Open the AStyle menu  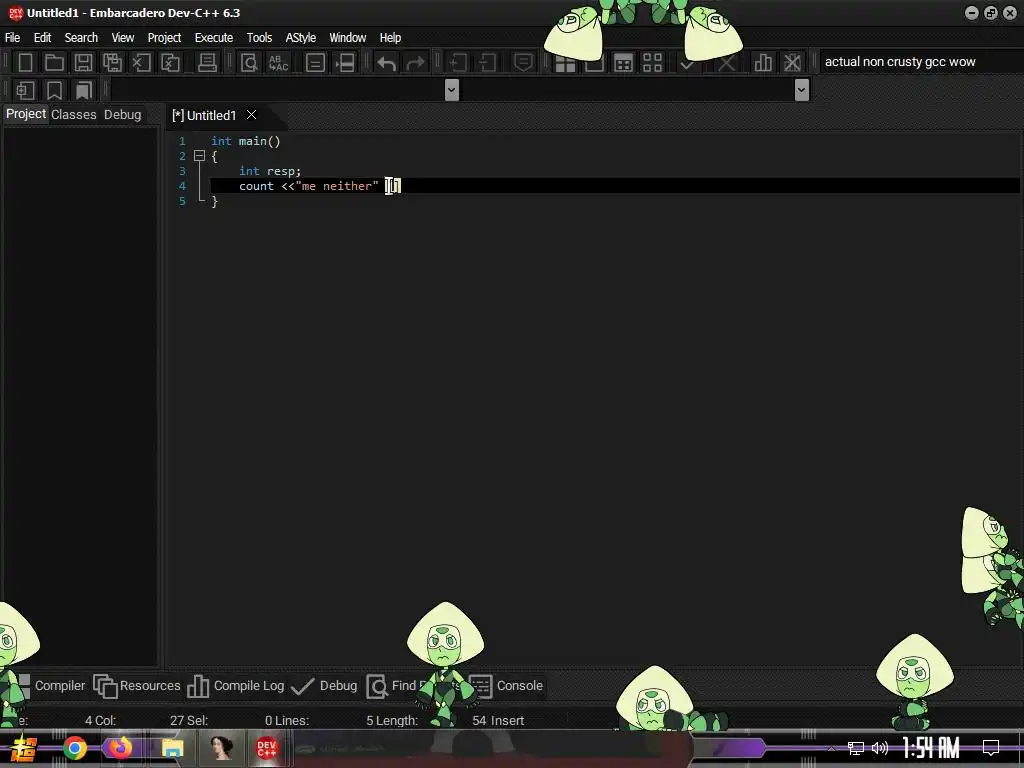300,37
